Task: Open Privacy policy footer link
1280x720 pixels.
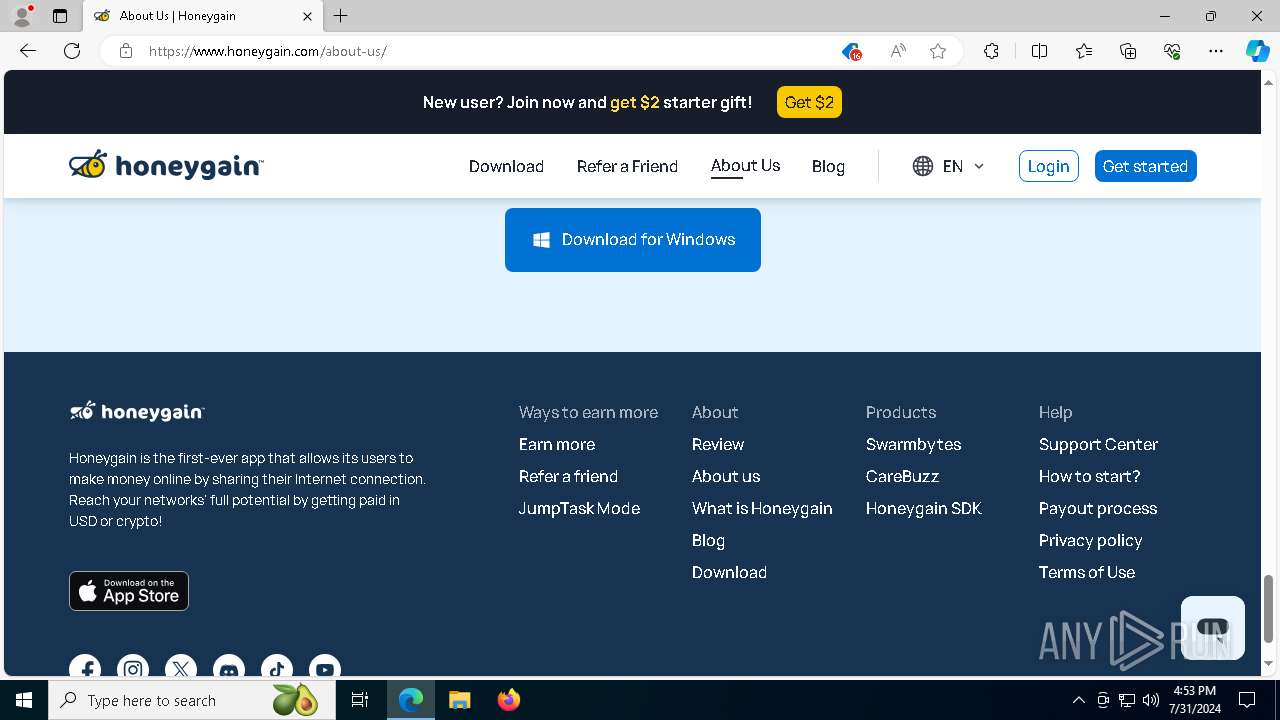Action: tap(1090, 540)
